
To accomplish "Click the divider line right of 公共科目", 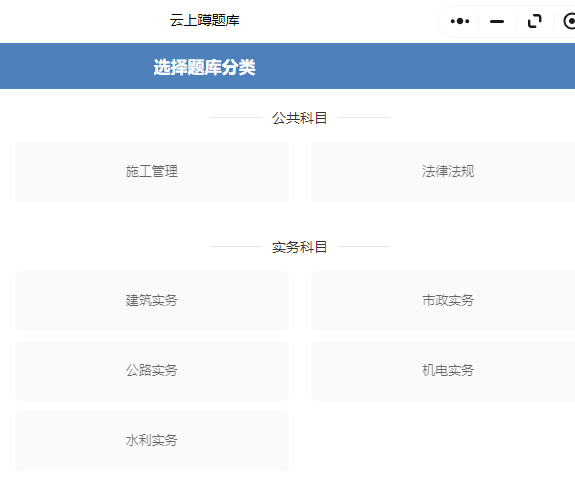I will [x=364, y=118].
